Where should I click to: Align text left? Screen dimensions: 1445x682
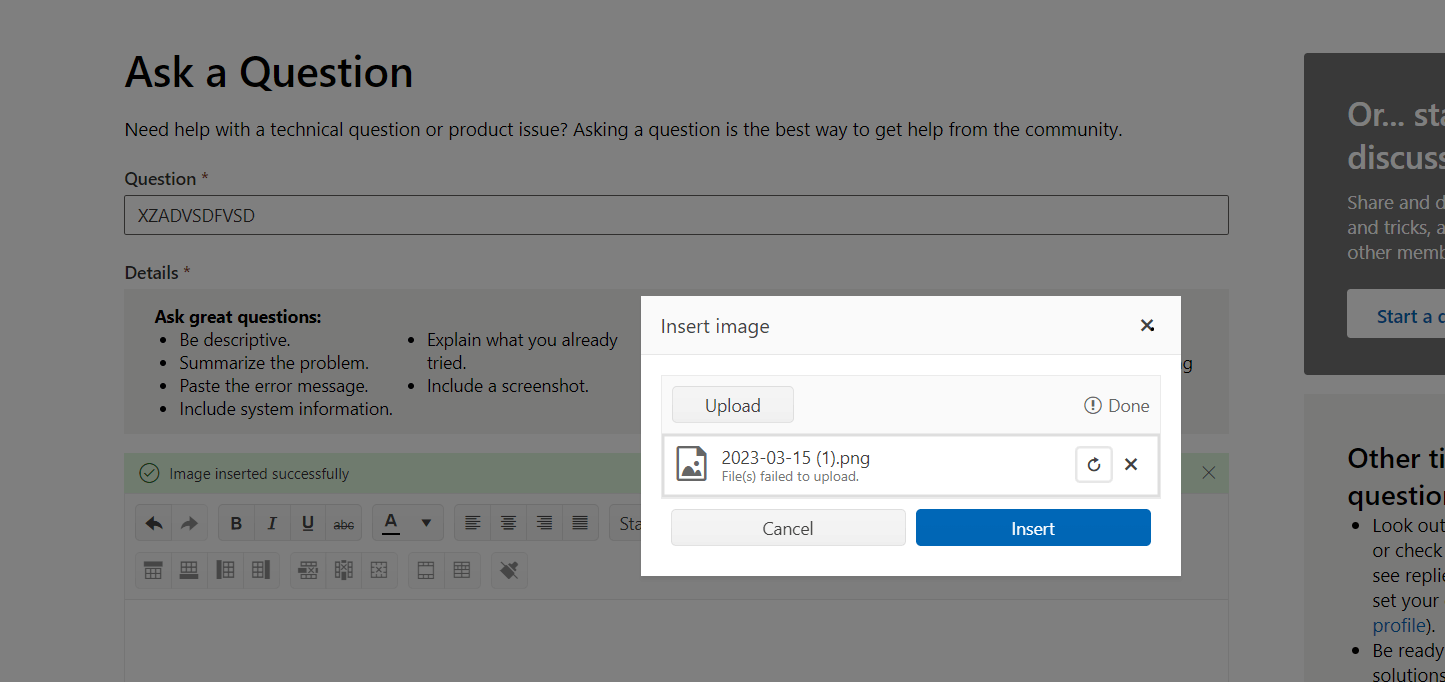[x=473, y=523]
